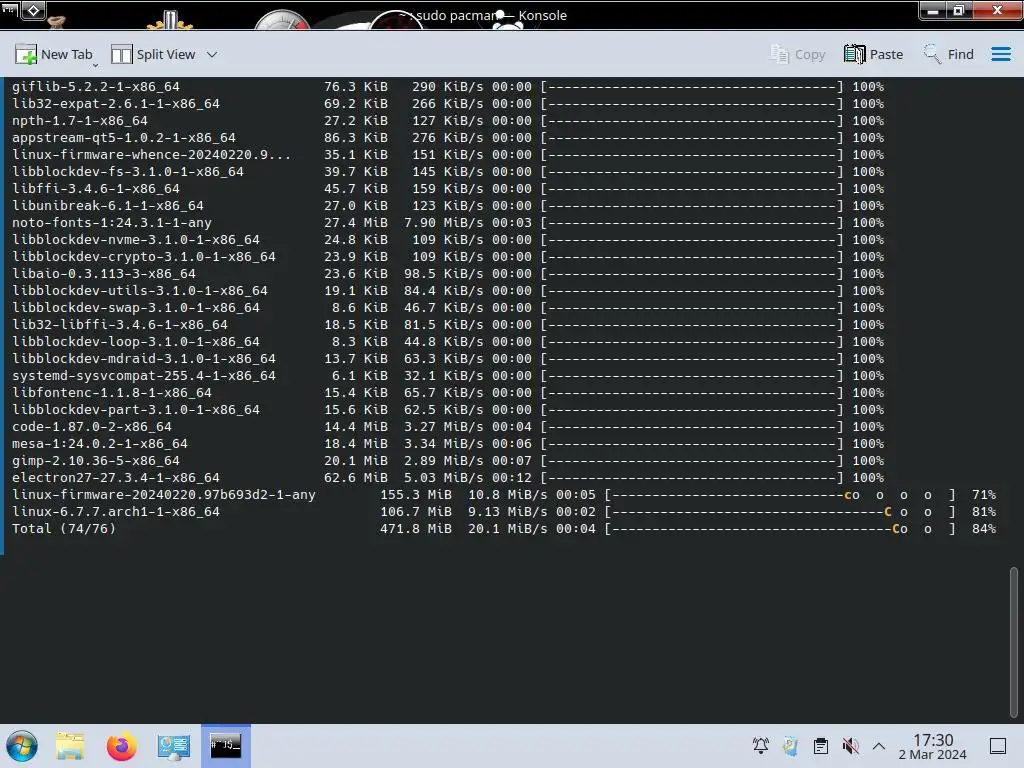1024x768 pixels.
Task: Click the Copy toolbar button
Action: pyautogui.click(x=797, y=55)
